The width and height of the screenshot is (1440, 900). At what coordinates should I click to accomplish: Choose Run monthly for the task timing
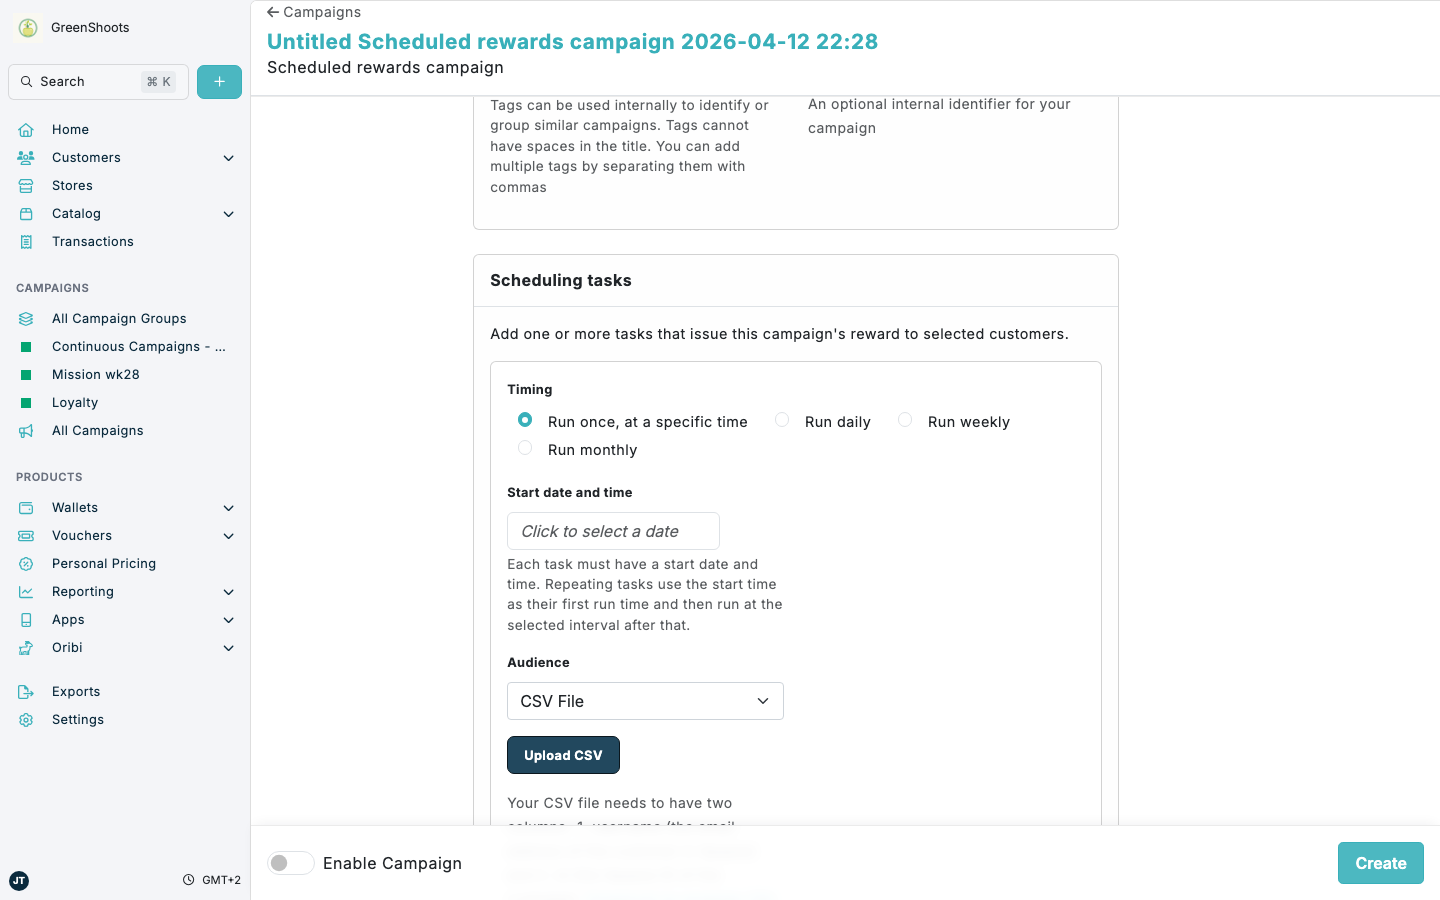click(x=525, y=448)
